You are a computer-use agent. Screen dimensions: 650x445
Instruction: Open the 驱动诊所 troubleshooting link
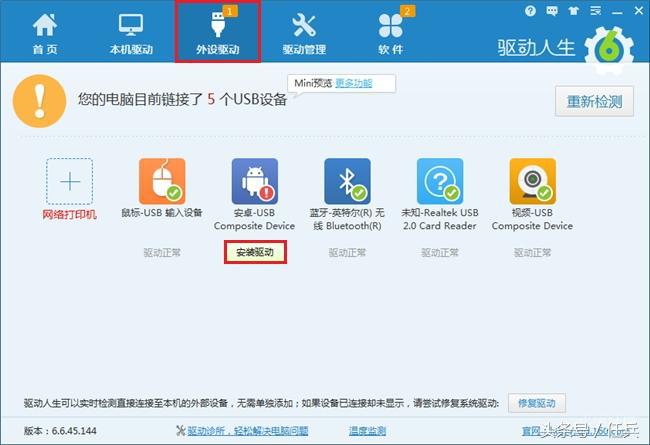tap(247, 431)
